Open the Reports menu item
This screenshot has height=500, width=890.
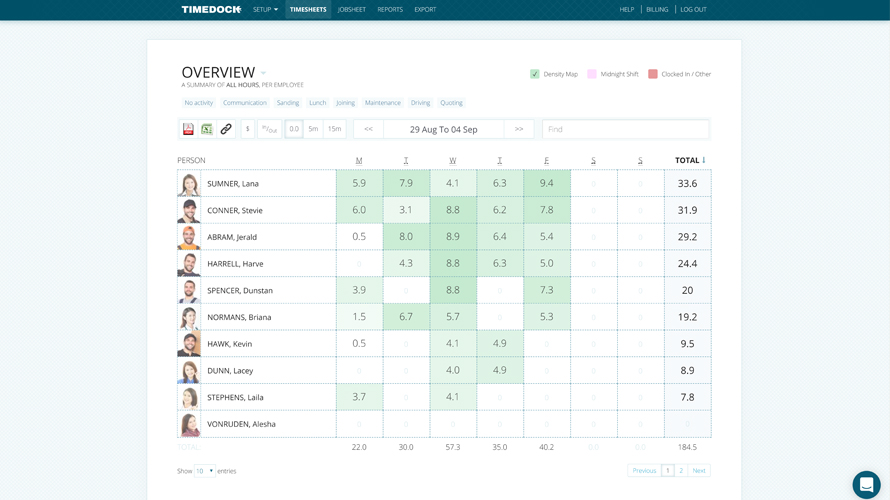(390, 10)
